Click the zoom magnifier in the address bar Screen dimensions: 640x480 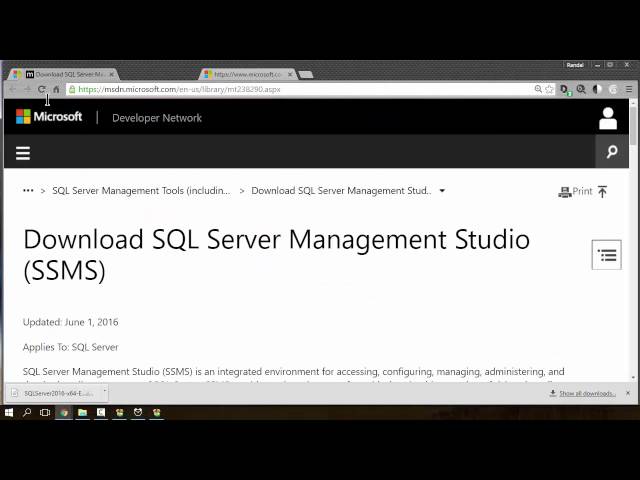pos(538,89)
